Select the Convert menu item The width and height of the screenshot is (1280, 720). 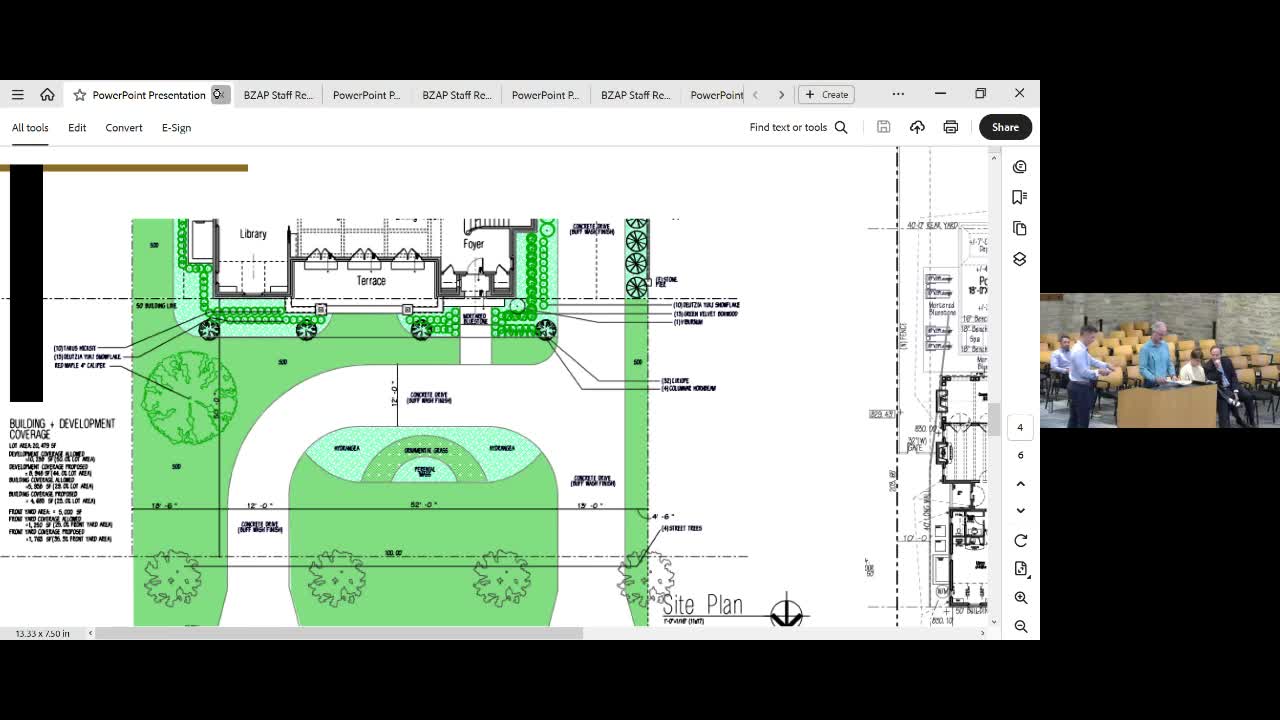point(124,128)
